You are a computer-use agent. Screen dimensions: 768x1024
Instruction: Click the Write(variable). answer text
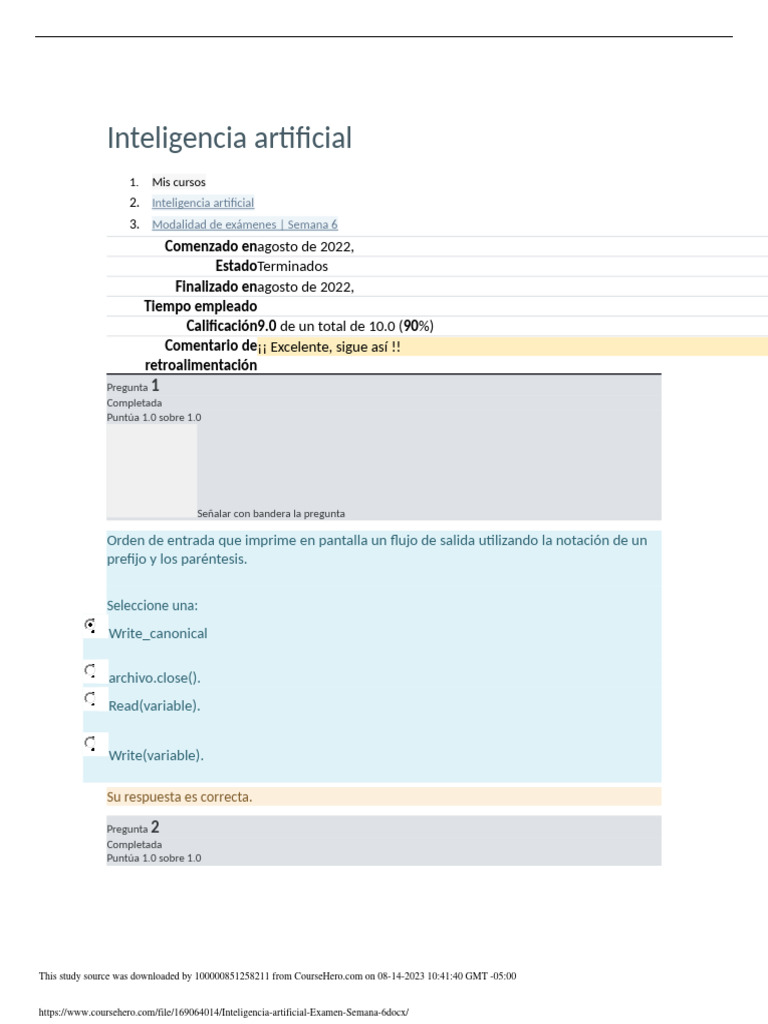point(156,756)
